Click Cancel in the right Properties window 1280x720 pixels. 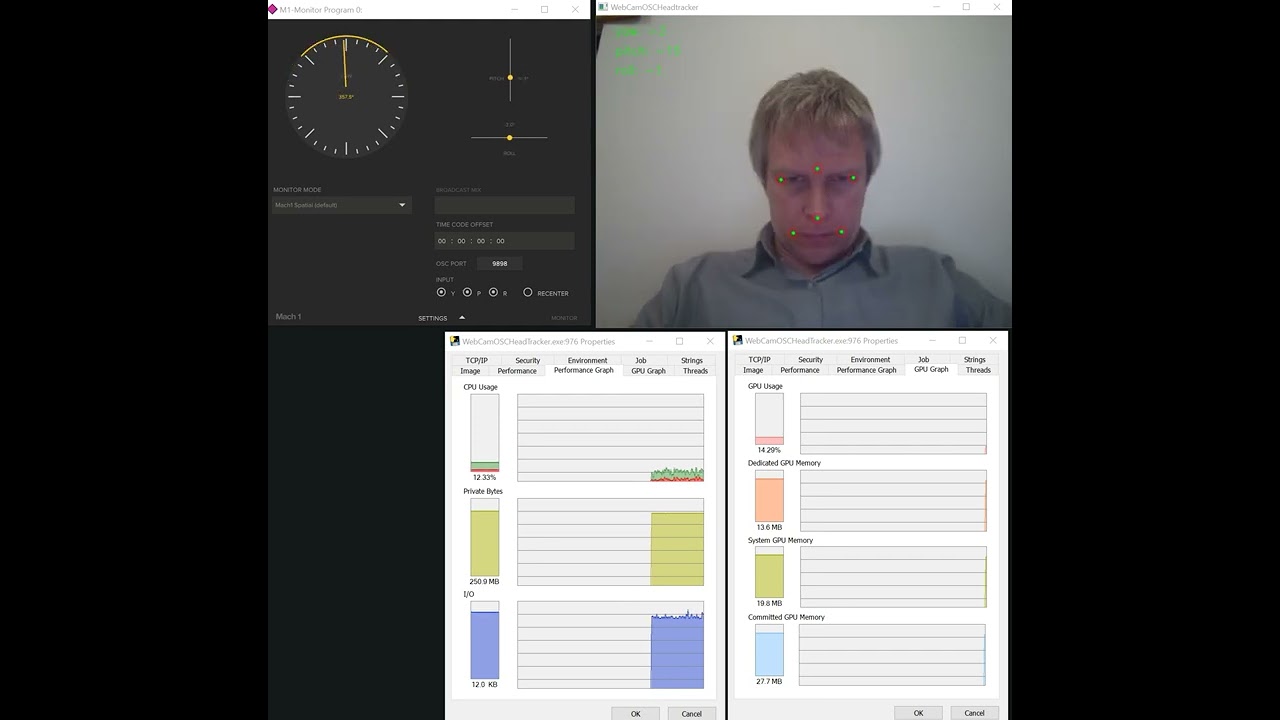pos(974,713)
